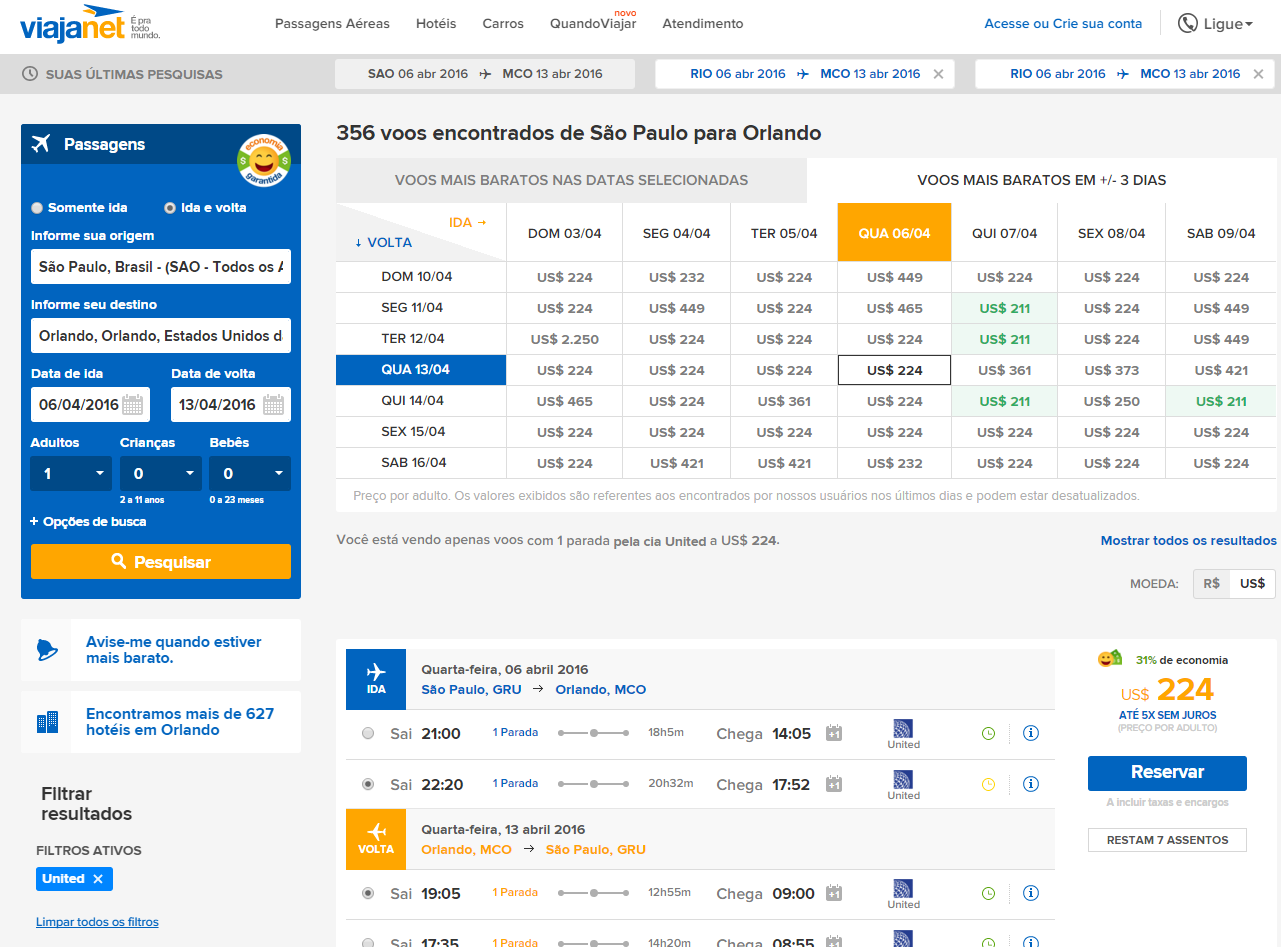Expand Opções de busca
This screenshot has width=1281, height=947.
click(x=88, y=522)
